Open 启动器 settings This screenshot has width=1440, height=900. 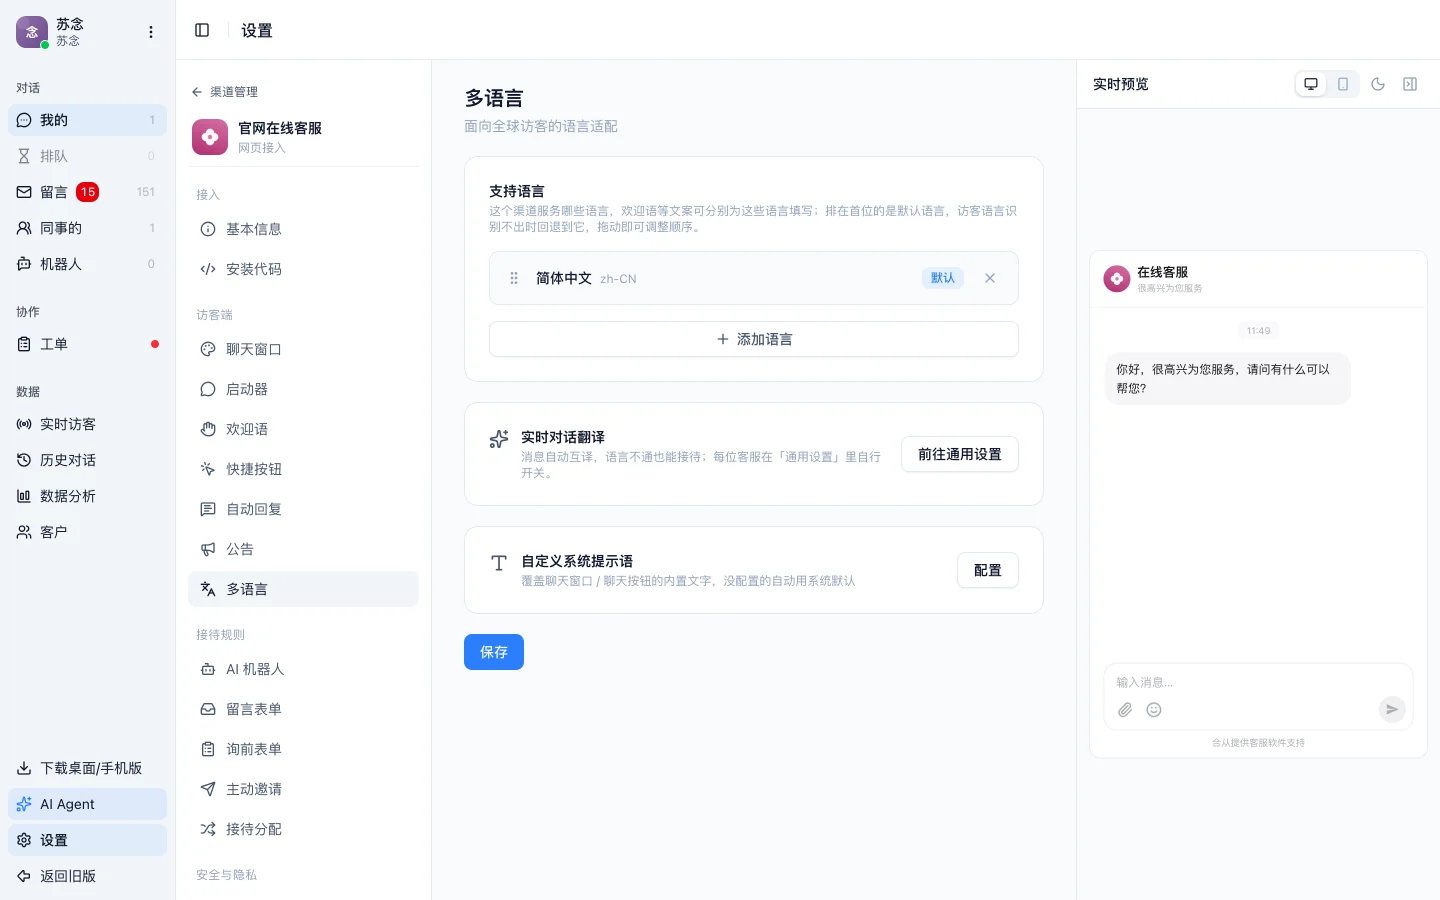tap(303, 389)
